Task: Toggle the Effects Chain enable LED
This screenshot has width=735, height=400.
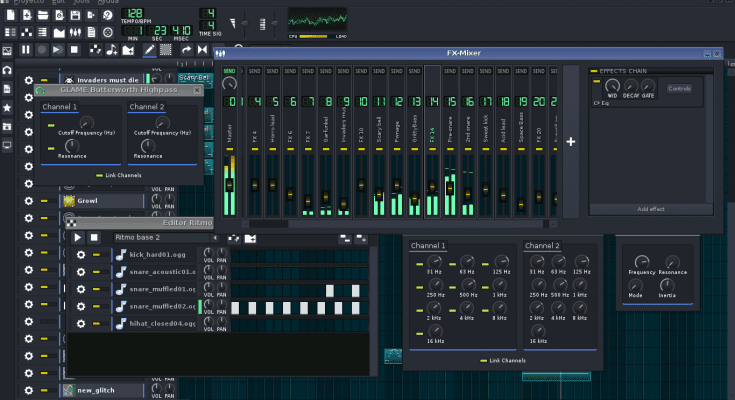Action: coord(593,71)
